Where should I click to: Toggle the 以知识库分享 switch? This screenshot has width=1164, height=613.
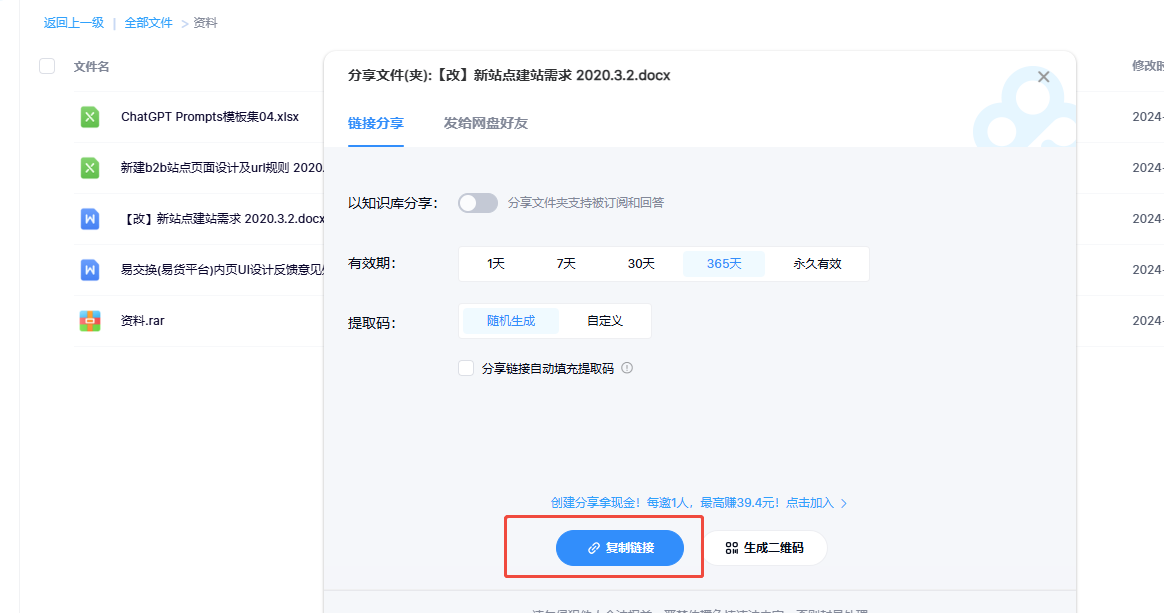477,203
